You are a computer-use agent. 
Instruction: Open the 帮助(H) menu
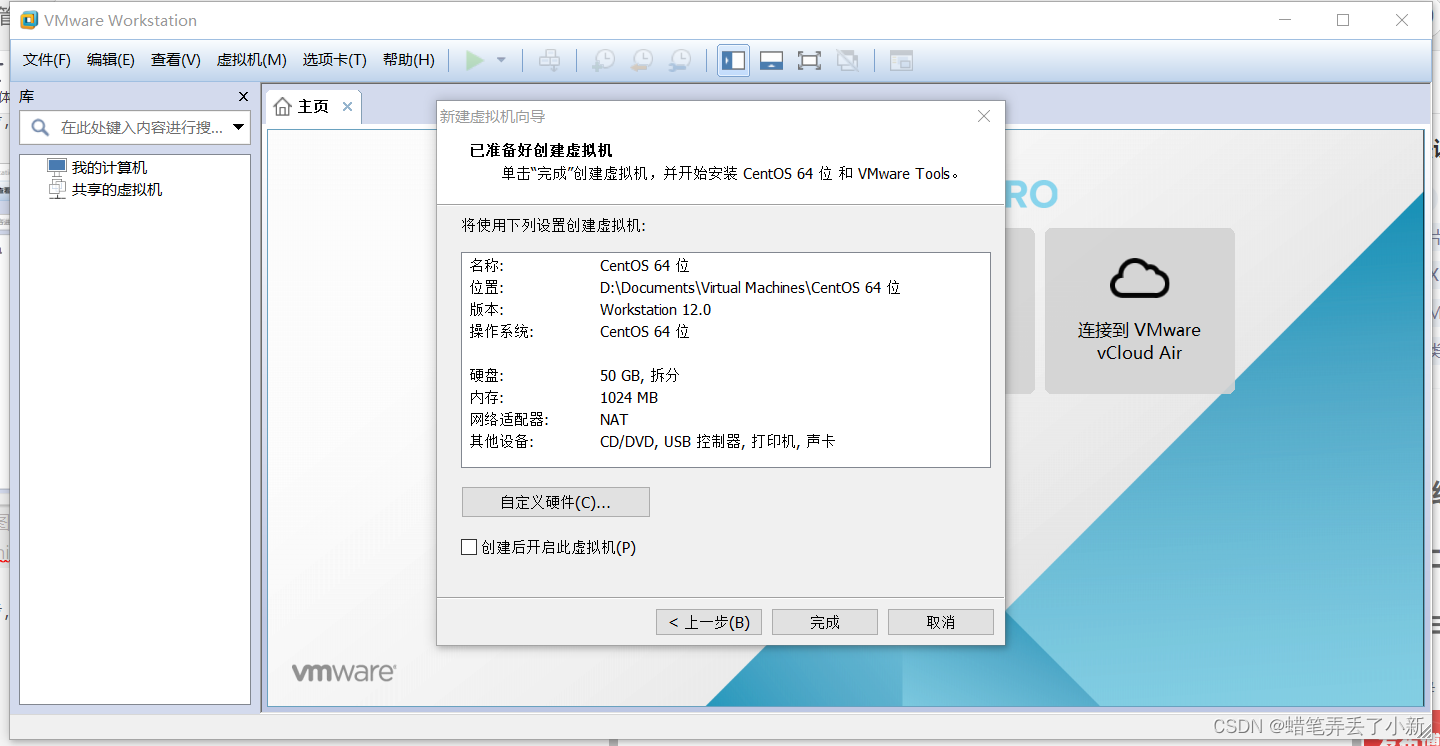tap(409, 60)
